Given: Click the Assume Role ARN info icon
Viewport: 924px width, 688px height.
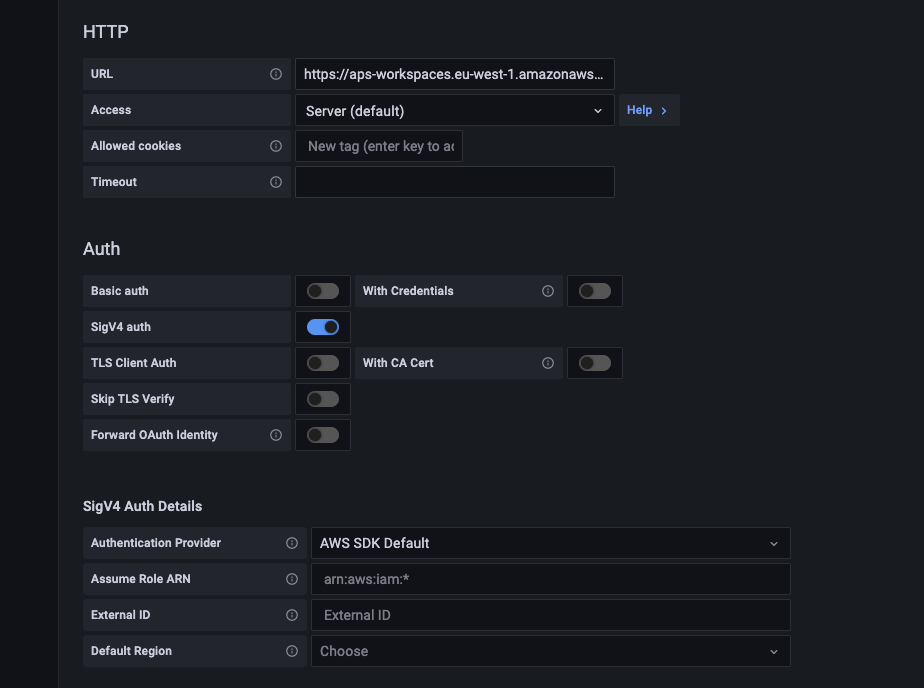Looking at the screenshot, I should [x=292, y=578].
